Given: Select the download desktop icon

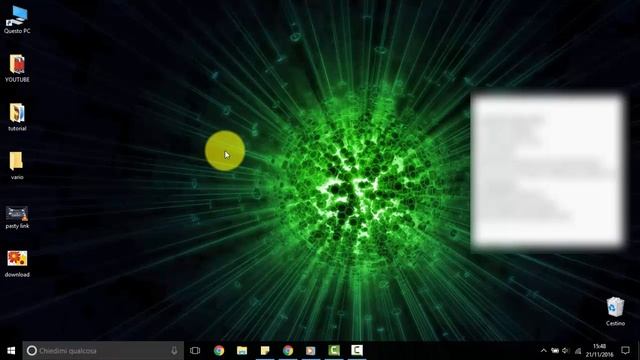Looking at the screenshot, I should tap(17, 264).
